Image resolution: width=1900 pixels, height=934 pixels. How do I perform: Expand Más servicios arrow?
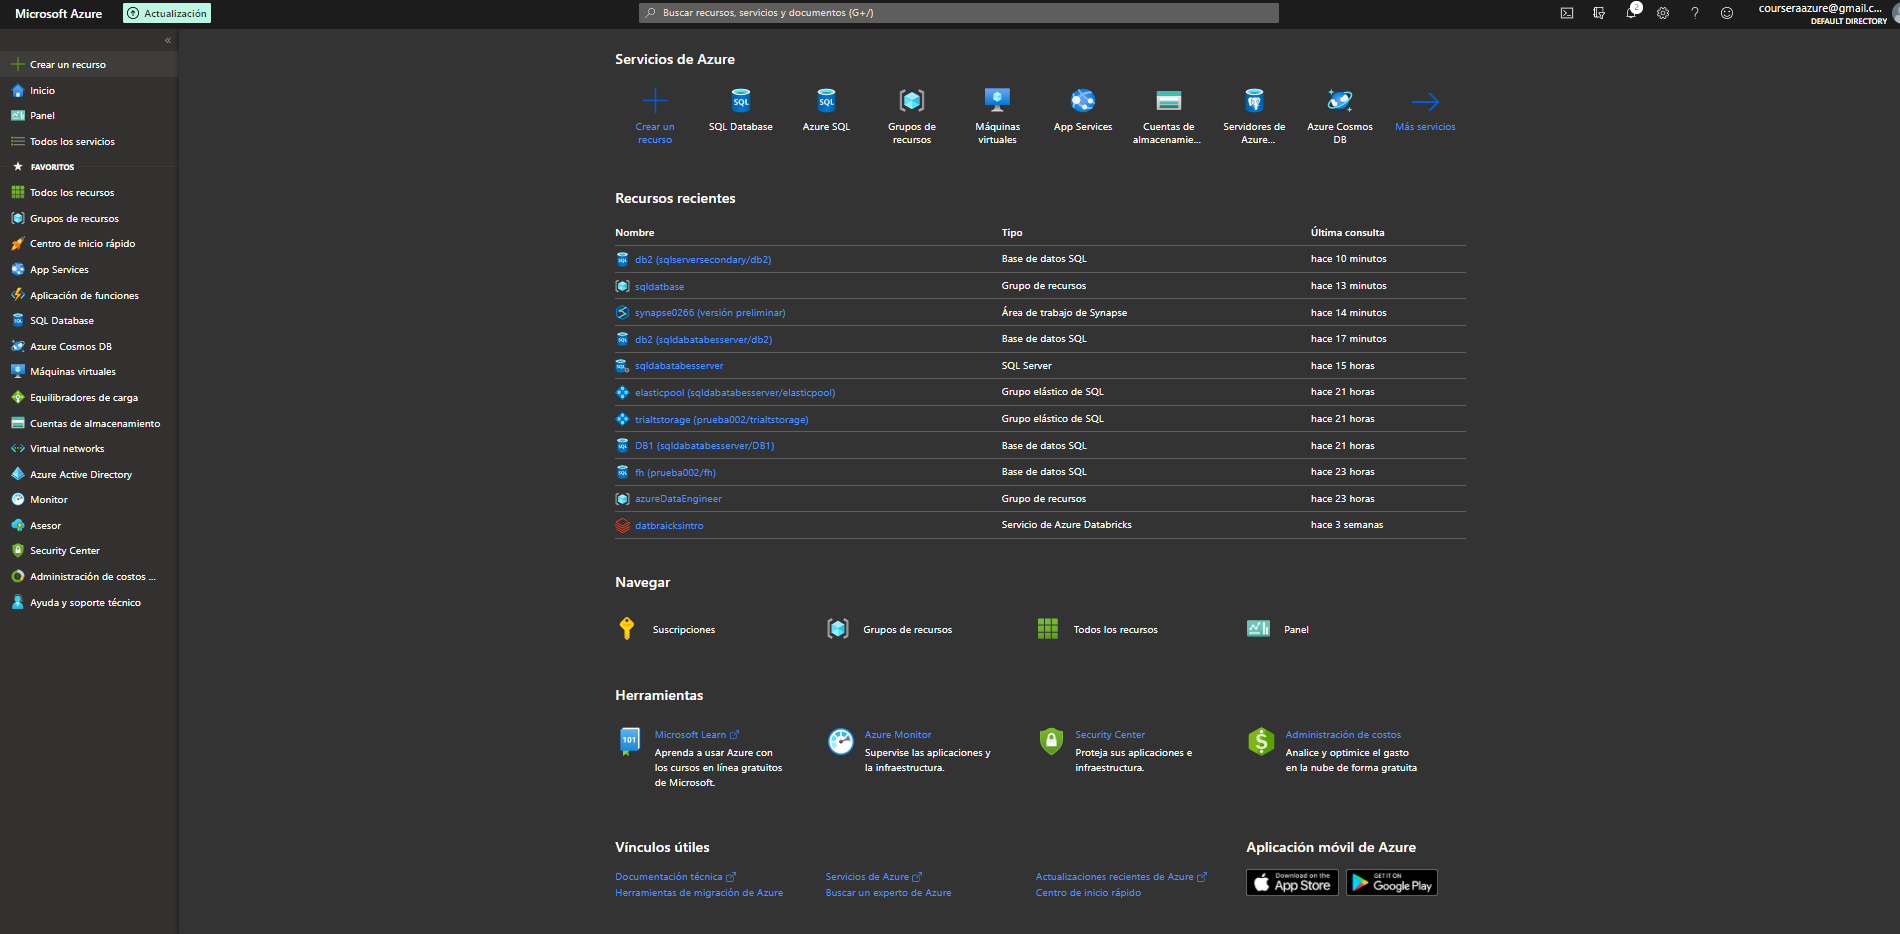(x=1425, y=102)
